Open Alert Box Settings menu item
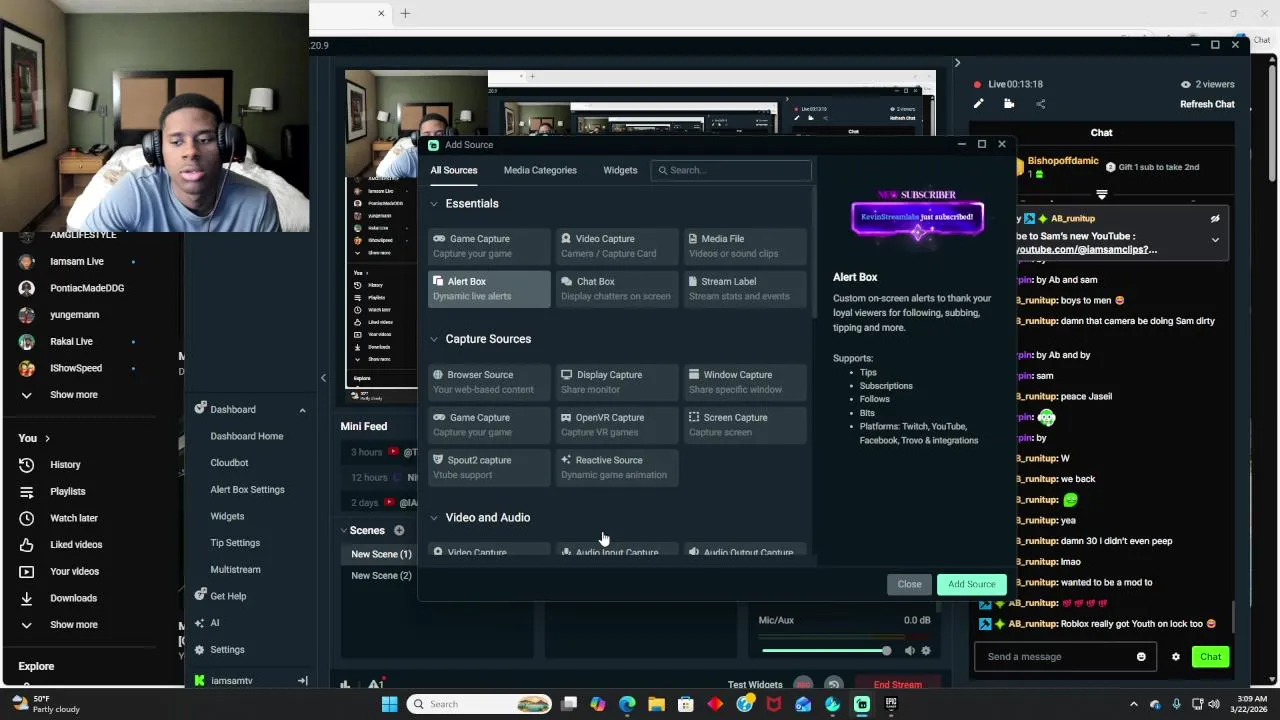Viewport: 1280px width, 720px height. coord(247,490)
